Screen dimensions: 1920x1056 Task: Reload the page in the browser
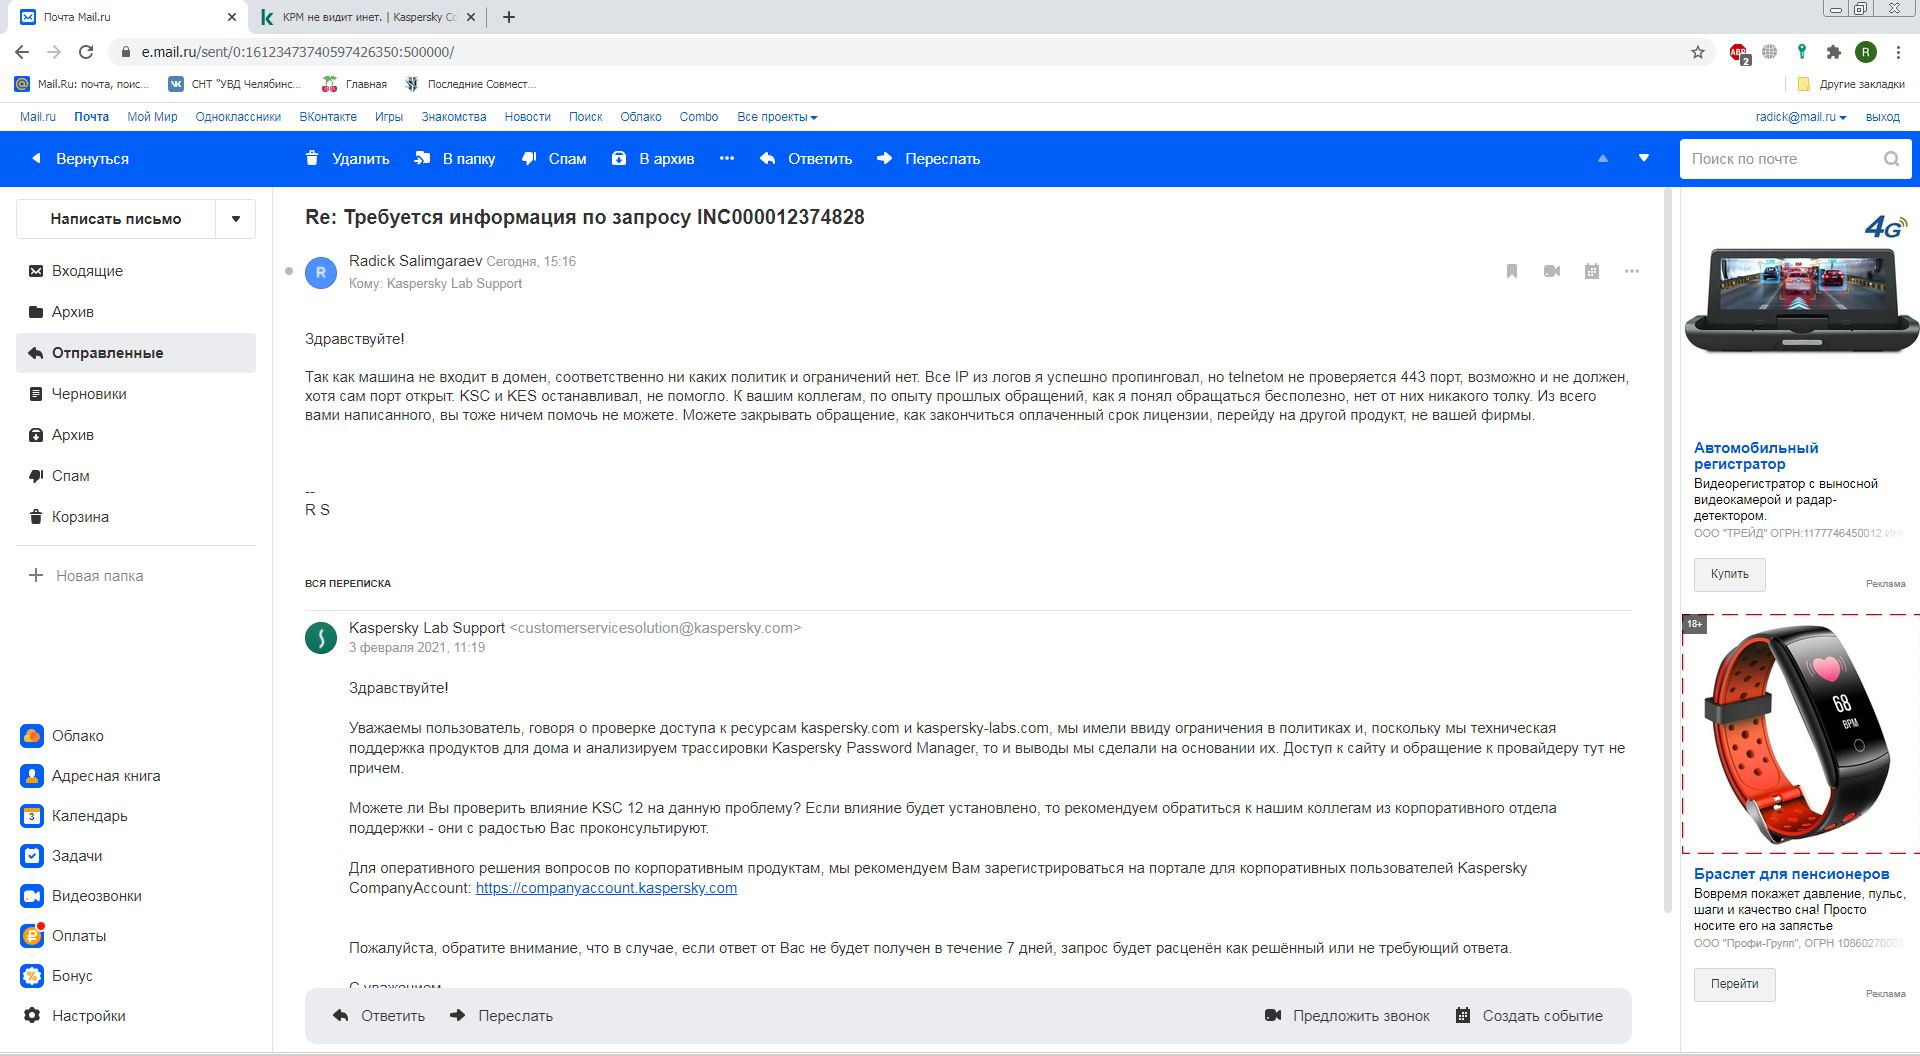pyautogui.click(x=86, y=52)
